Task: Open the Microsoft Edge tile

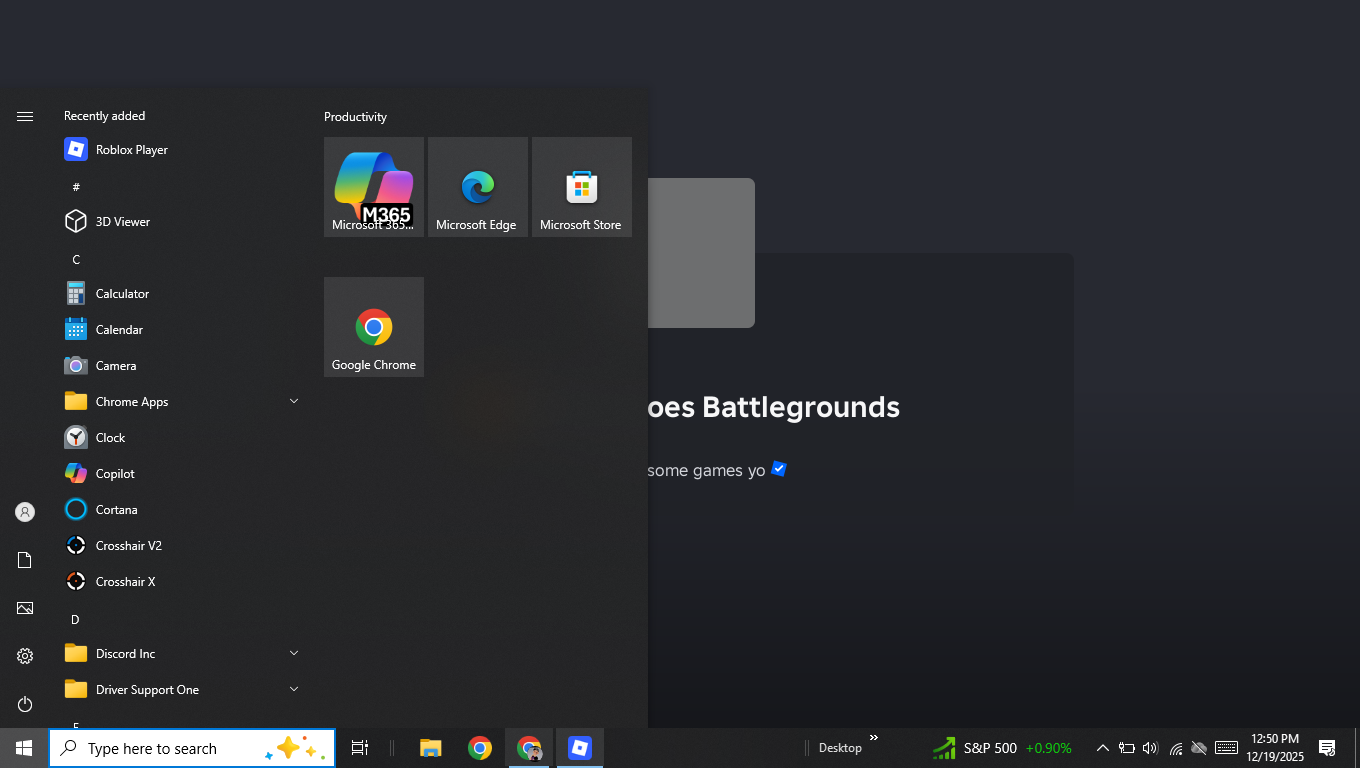Action: click(478, 187)
